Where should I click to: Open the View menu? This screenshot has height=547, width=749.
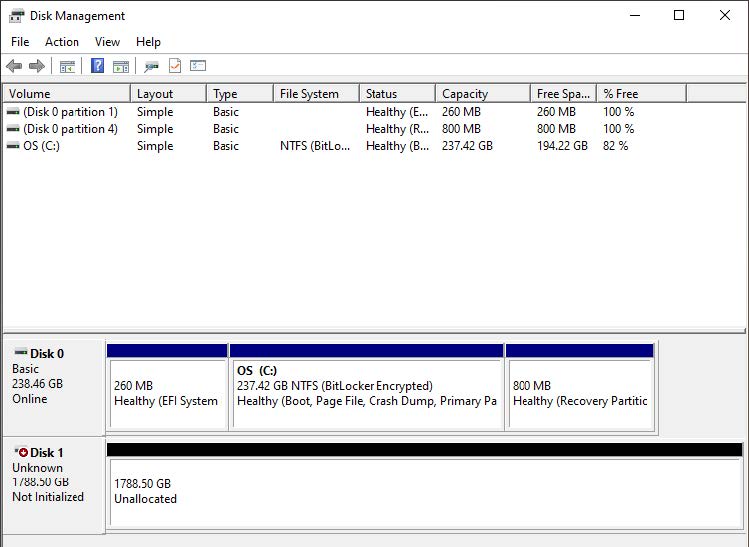point(107,42)
